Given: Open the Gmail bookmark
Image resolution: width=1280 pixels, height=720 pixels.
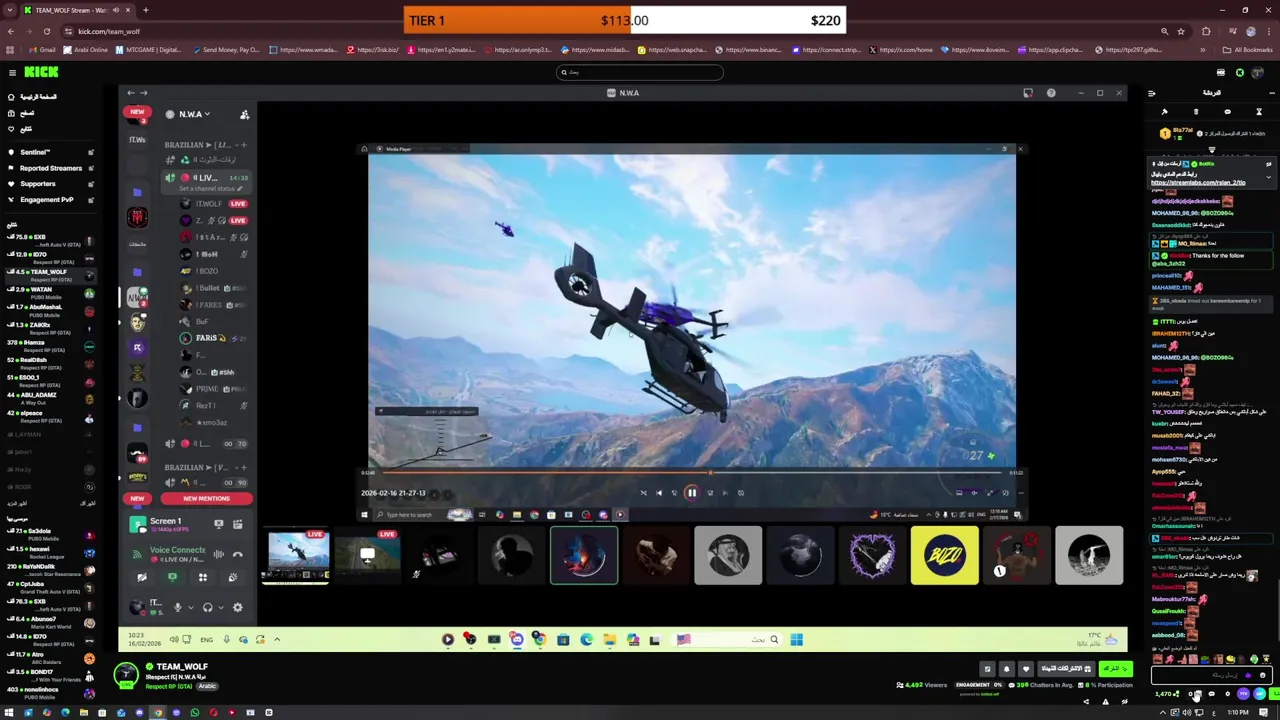Looking at the screenshot, I should point(41,50).
